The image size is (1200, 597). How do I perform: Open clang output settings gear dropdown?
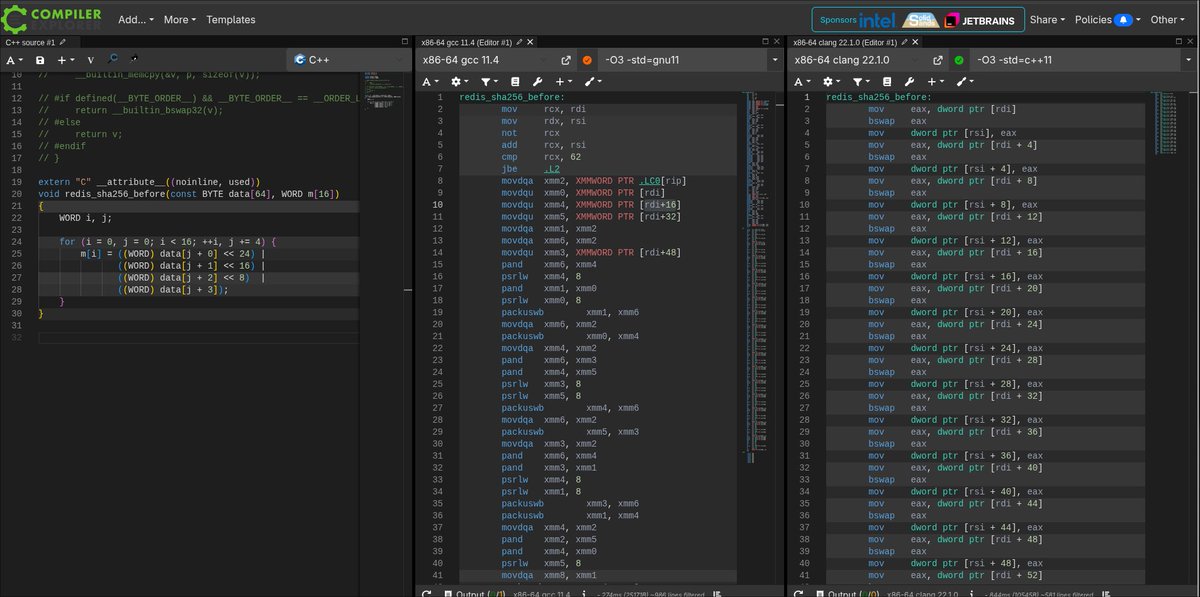pos(832,81)
